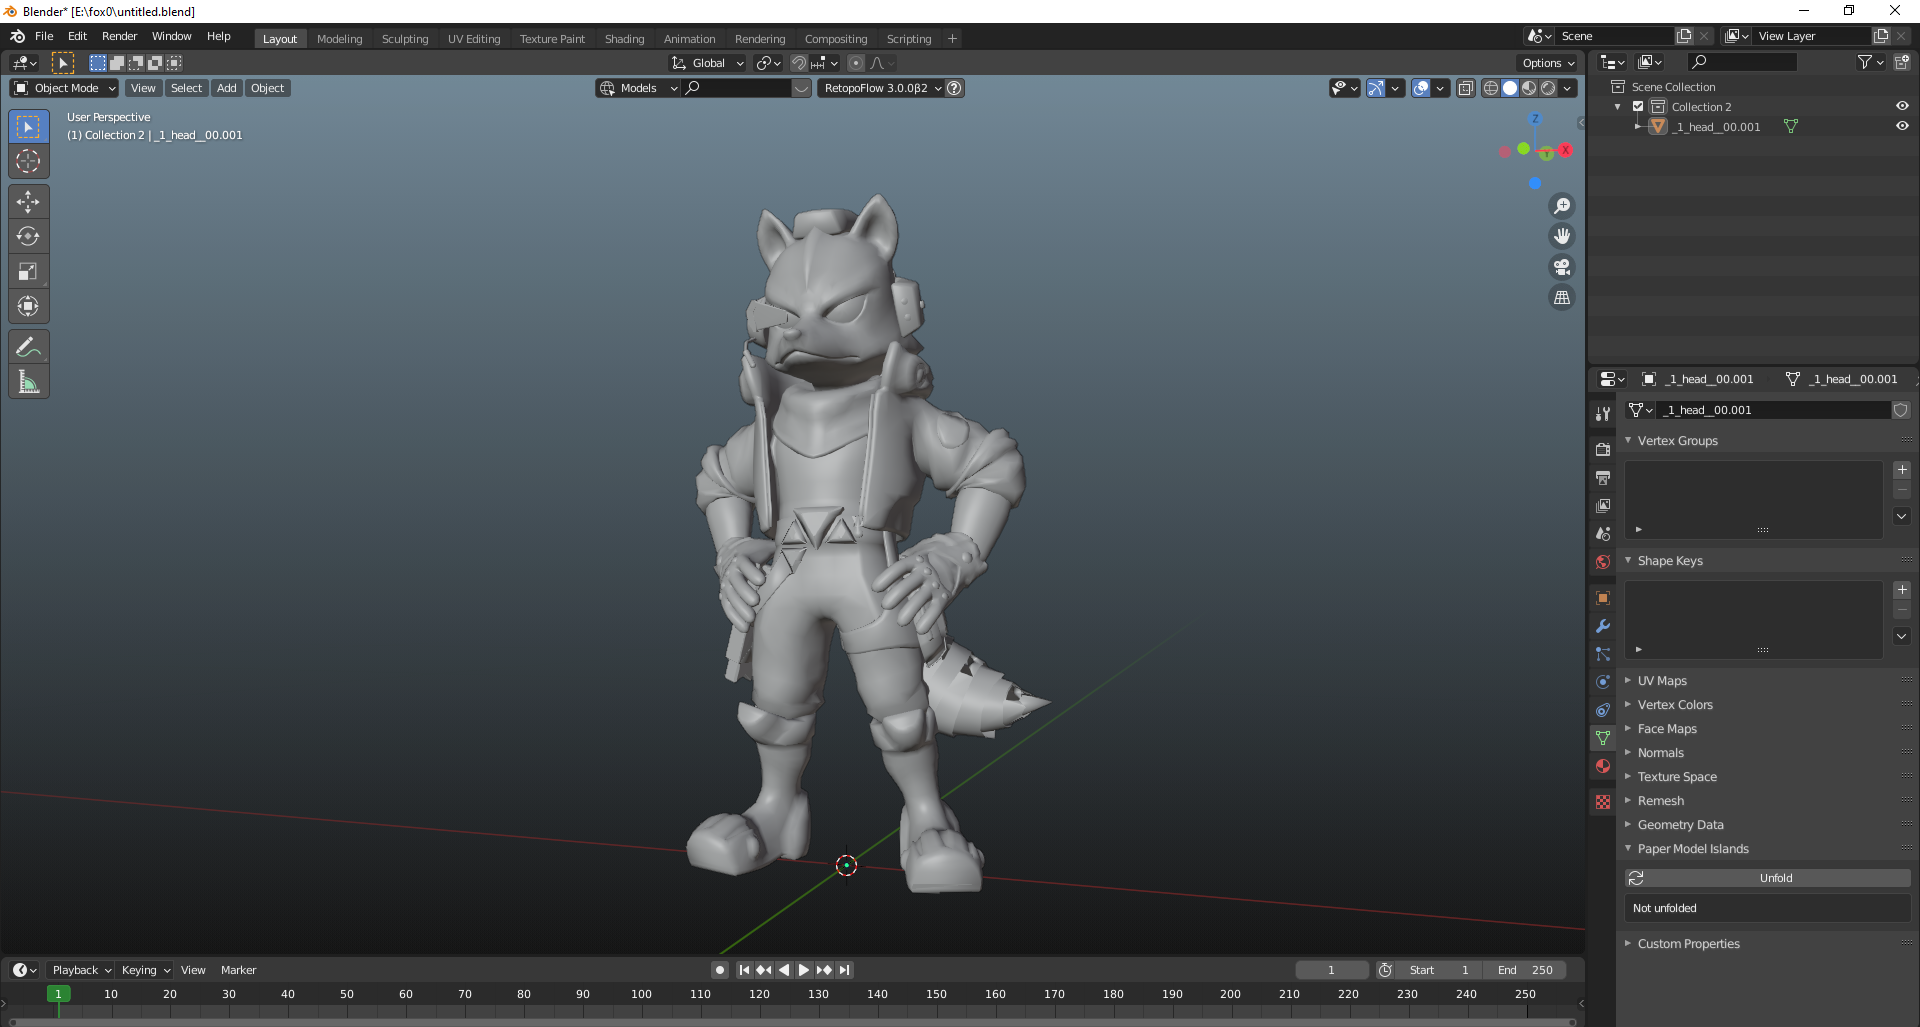The image size is (1920, 1027).
Task: Open Particle properties tab
Action: [1603, 654]
